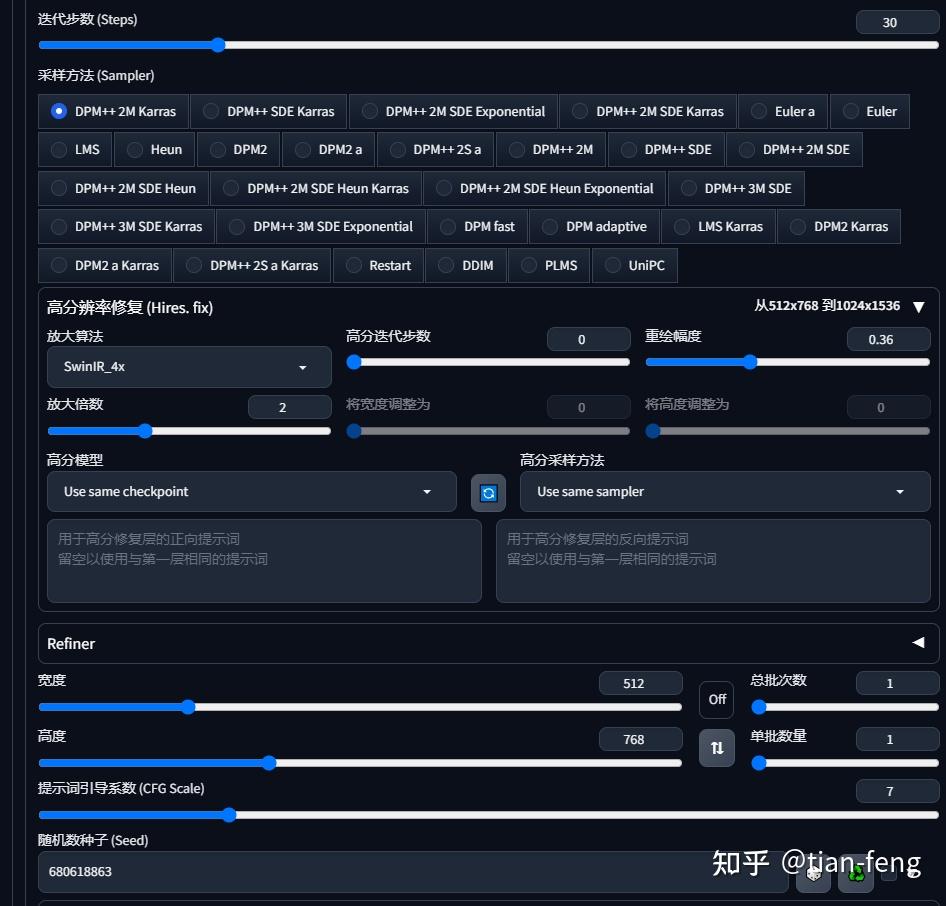Viewport: 946px width, 906px height.
Task: Open the Use same sampler dropdown
Action: coord(724,491)
